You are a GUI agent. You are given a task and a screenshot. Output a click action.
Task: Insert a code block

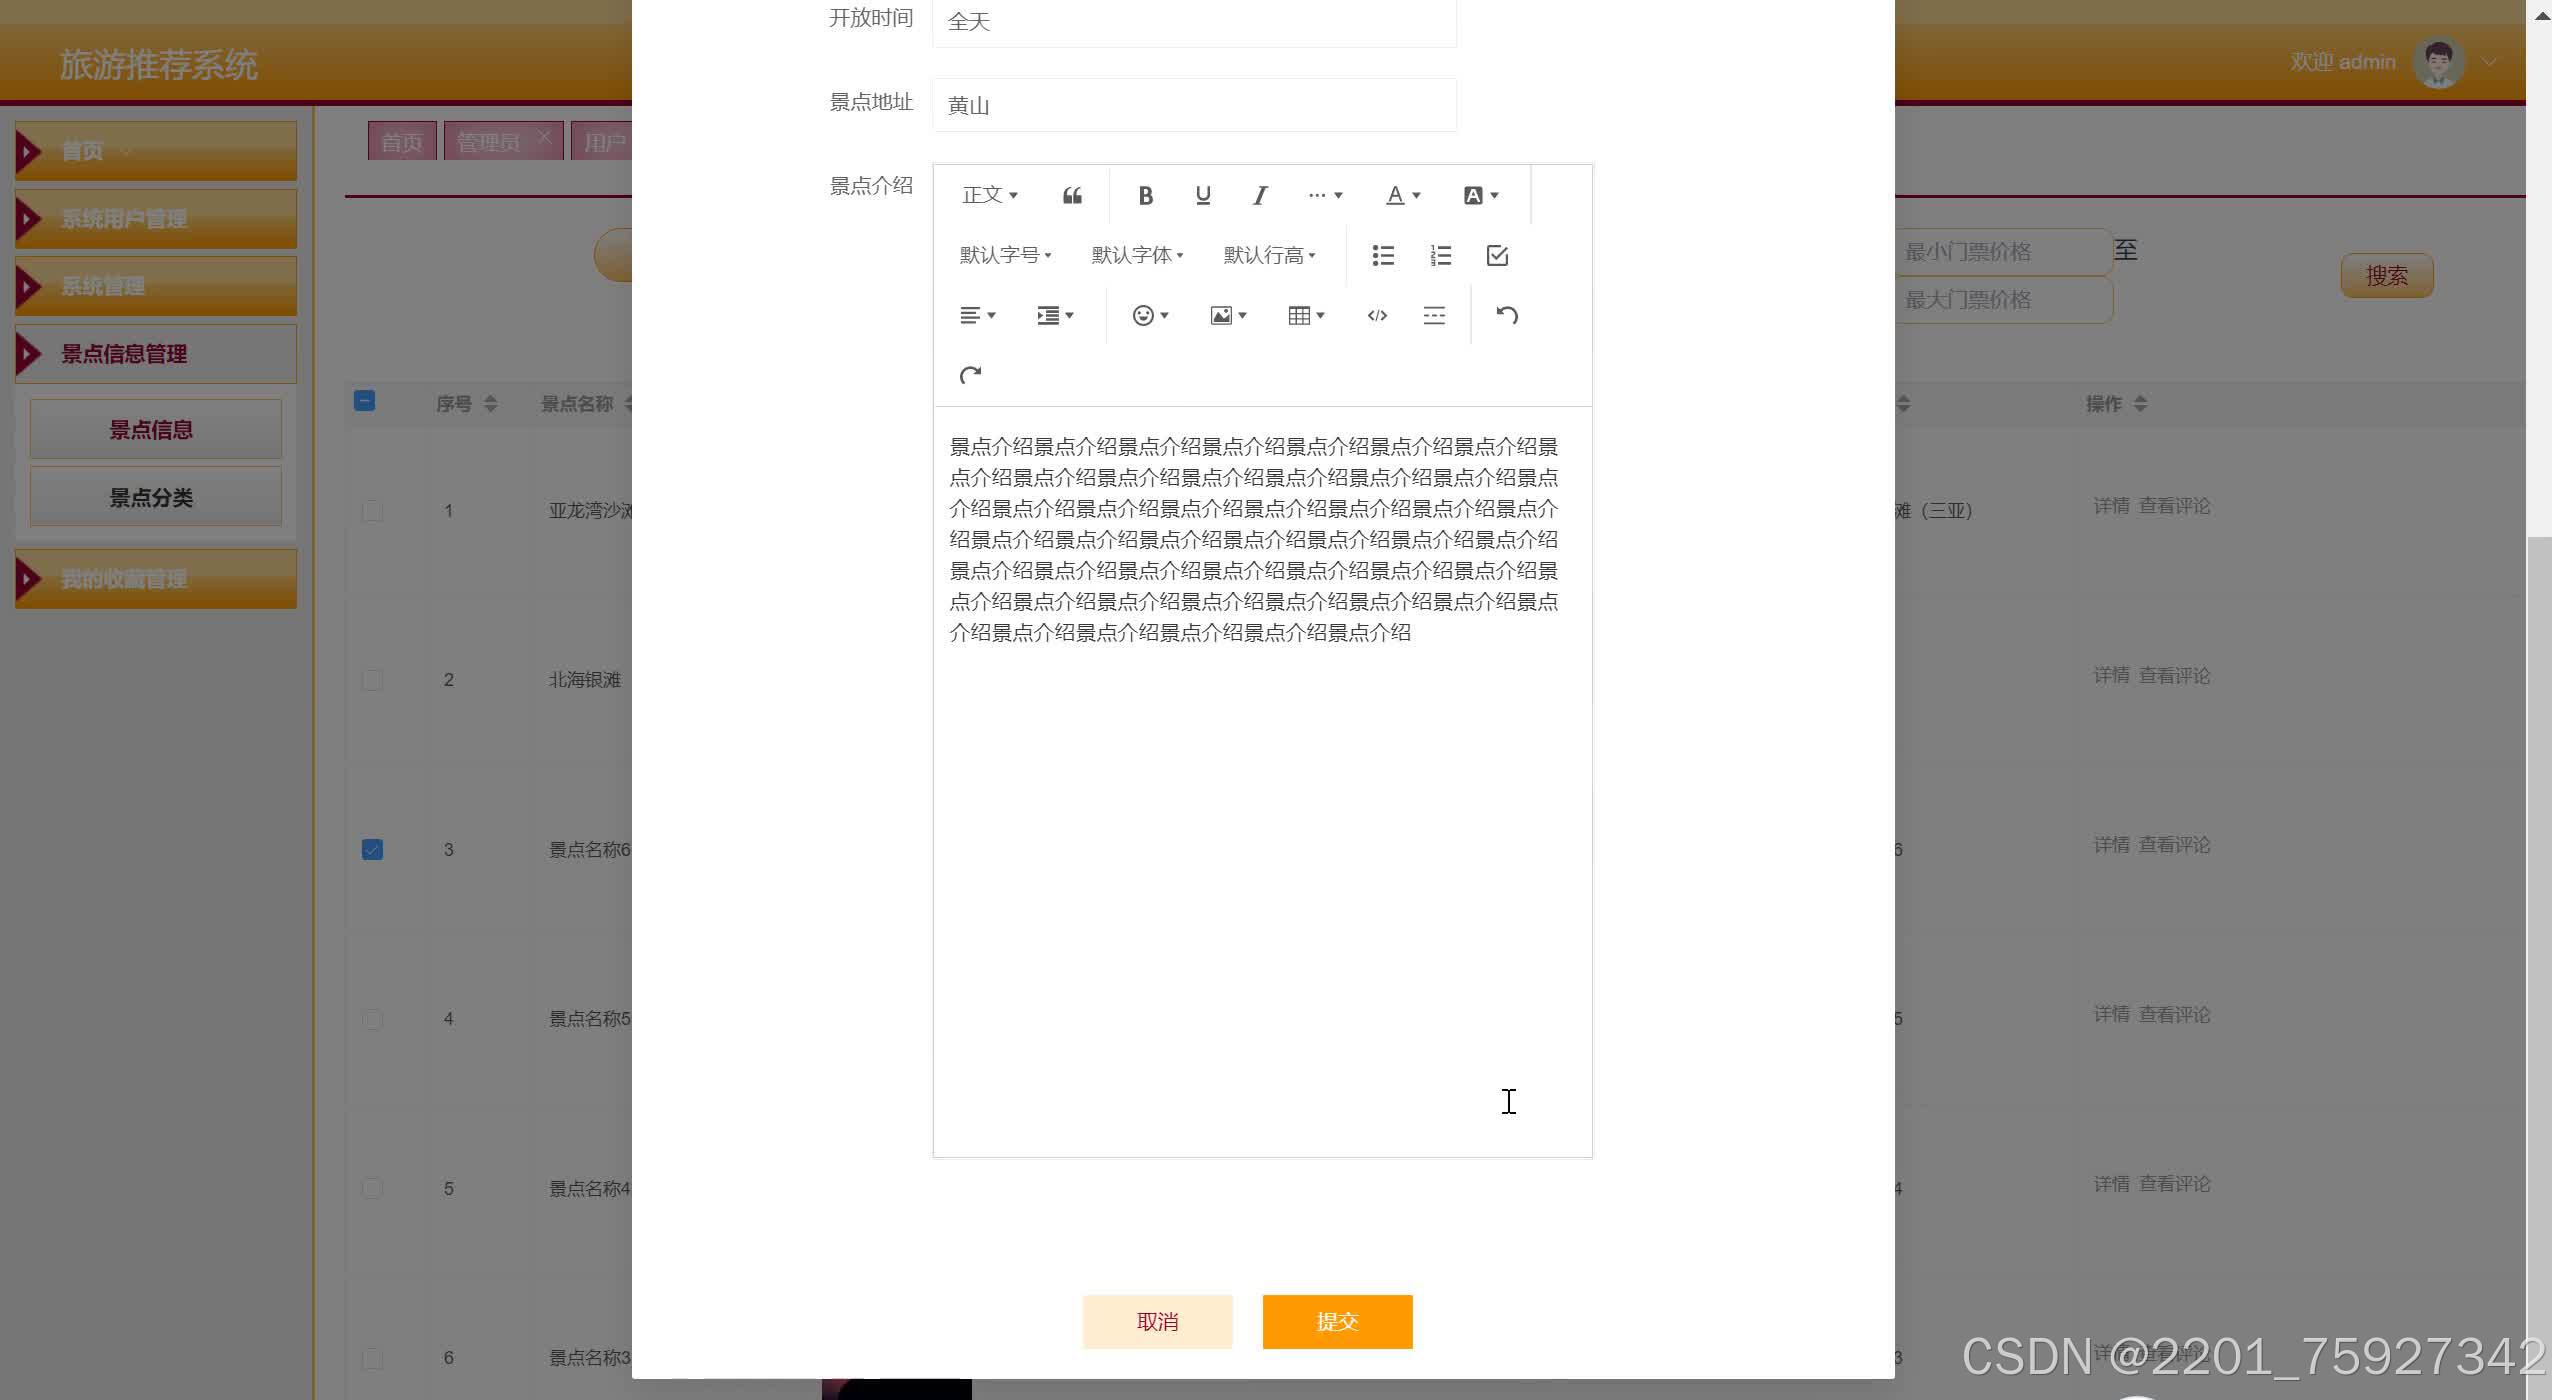pyautogui.click(x=1377, y=316)
